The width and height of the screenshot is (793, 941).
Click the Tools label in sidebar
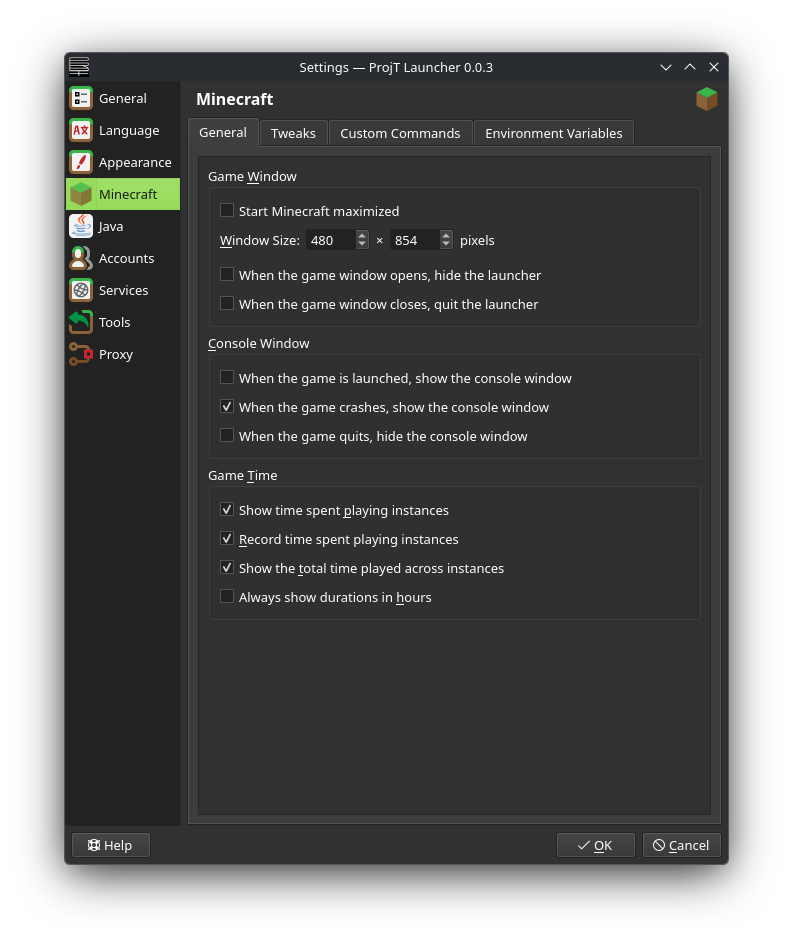[x=115, y=322]
